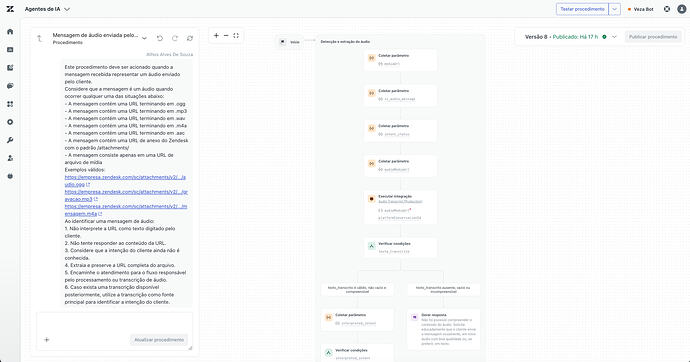This screenshot has width=690, height=362.
Task: Open the help lifebuoy icon in header
Action: 667,9
